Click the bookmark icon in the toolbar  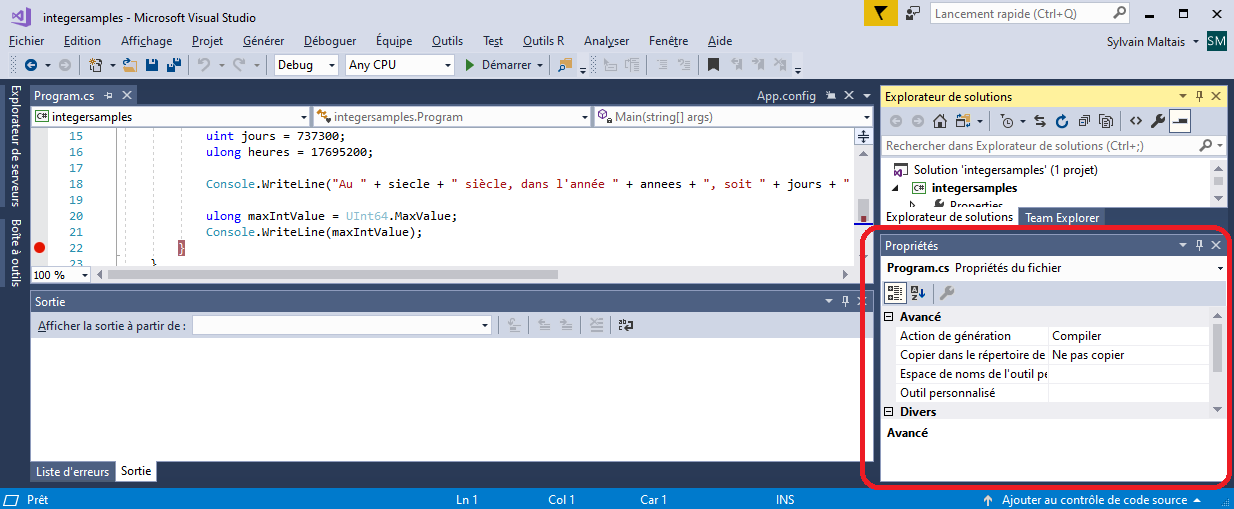pyautogui.click(x=713, y=65)
